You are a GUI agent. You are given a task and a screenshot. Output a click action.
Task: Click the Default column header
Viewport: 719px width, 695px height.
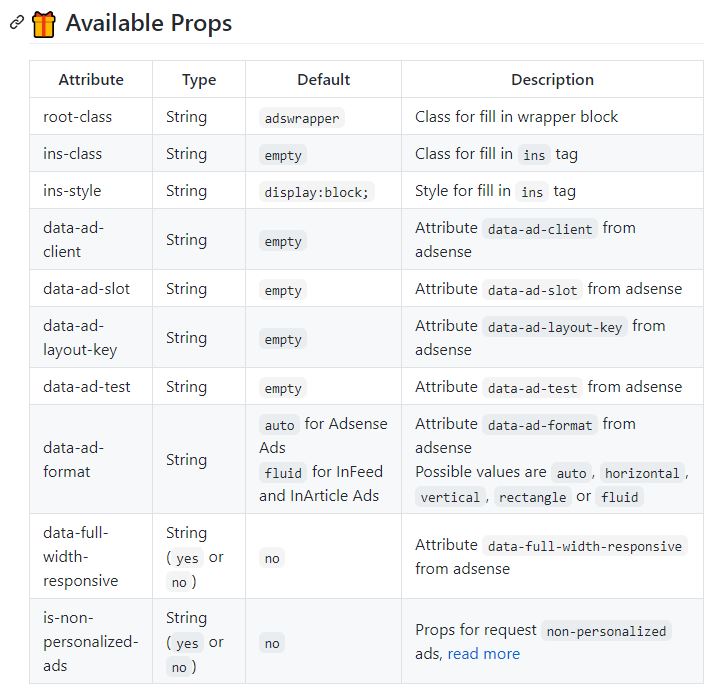click(x=323, y=79)
